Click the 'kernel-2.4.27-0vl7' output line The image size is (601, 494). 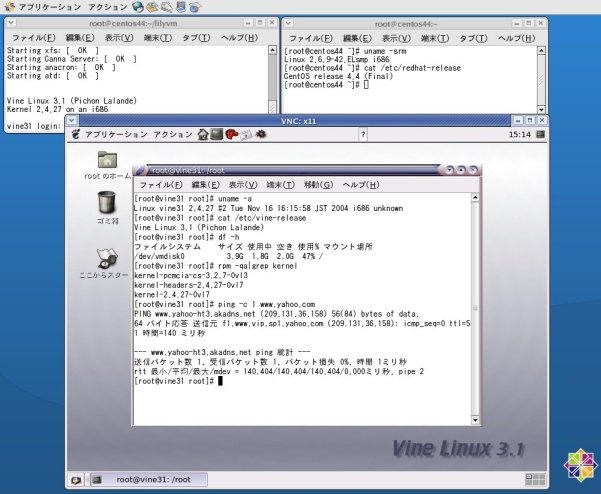point(172,295)
